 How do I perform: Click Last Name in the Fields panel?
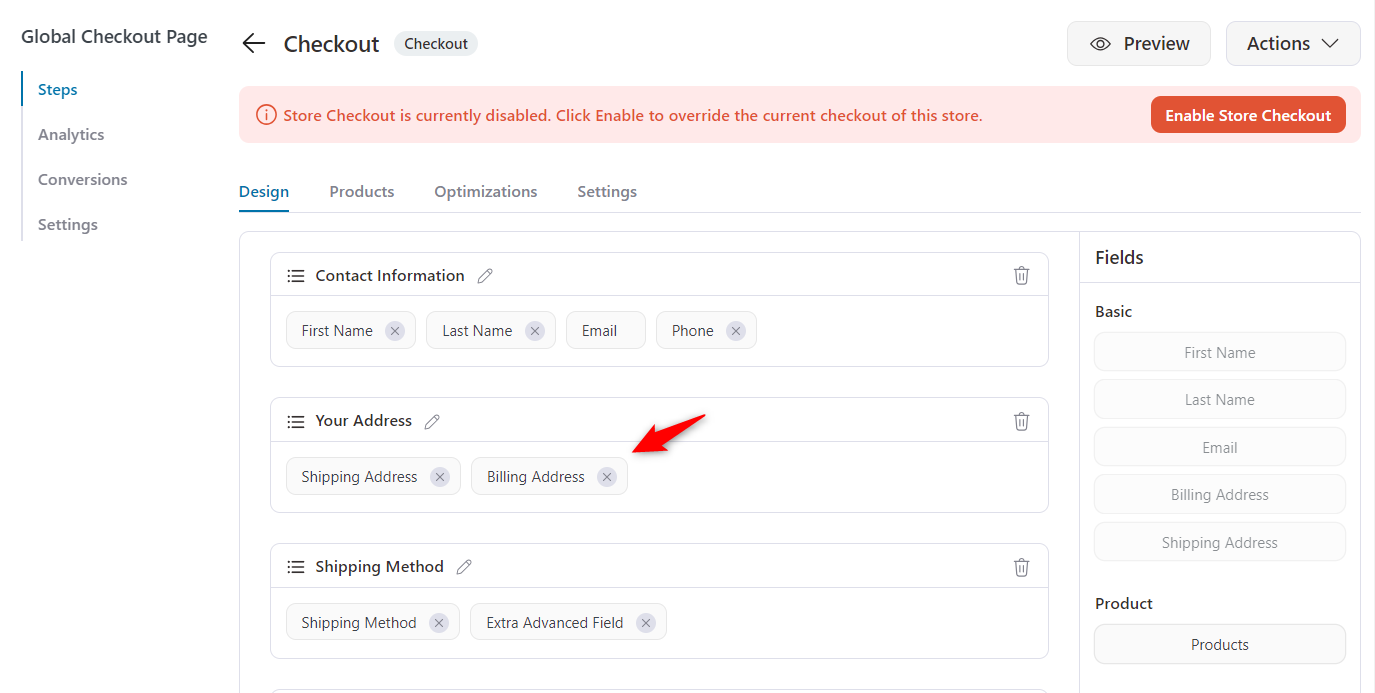click(1220, 399)
